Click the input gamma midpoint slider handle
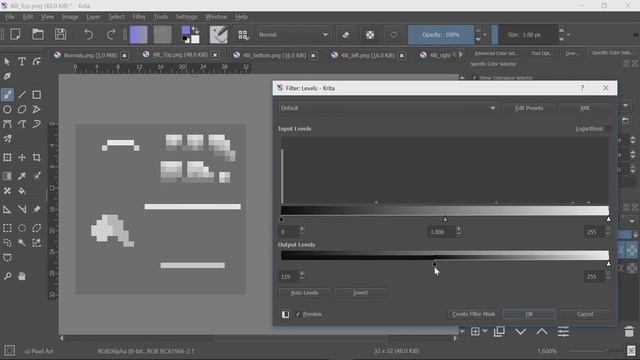This screenshot has width=640, height=360. (x=445, y=219)
